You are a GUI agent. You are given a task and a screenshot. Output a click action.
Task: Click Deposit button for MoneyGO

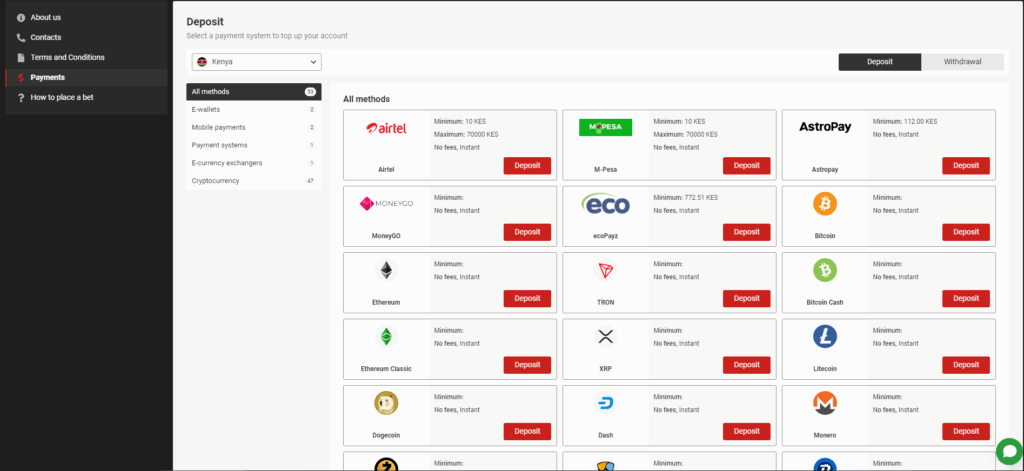(x=527, y=232)
